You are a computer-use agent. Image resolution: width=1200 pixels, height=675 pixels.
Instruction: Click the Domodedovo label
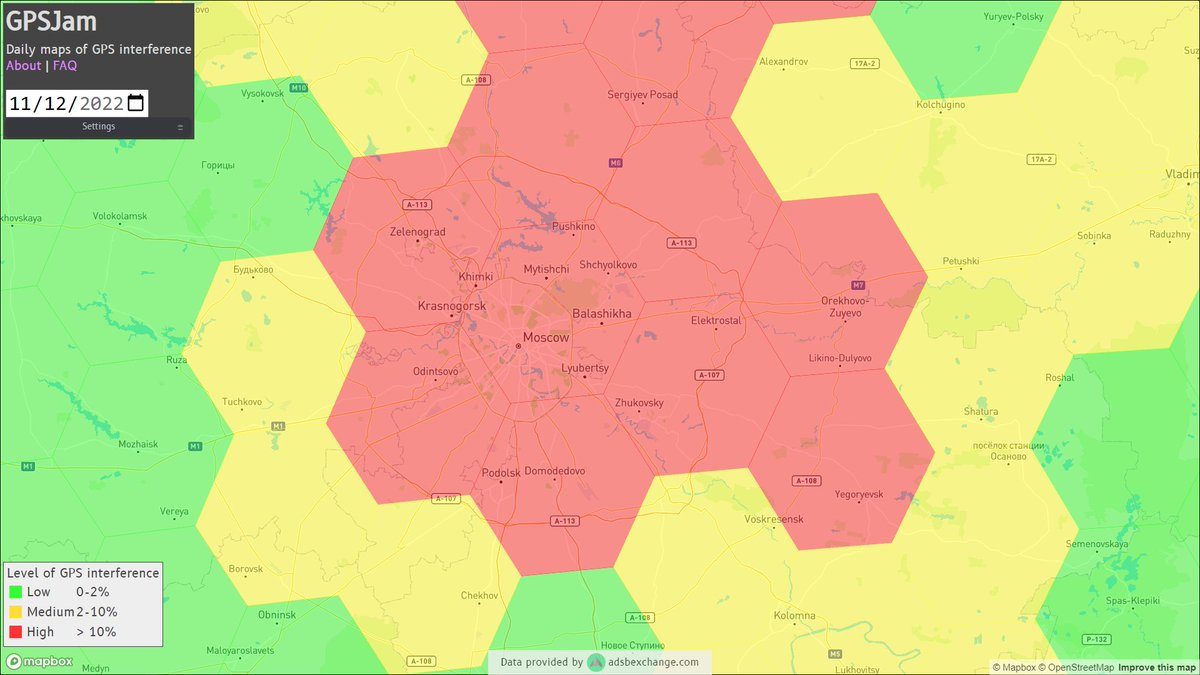click(x=555, y=471)
